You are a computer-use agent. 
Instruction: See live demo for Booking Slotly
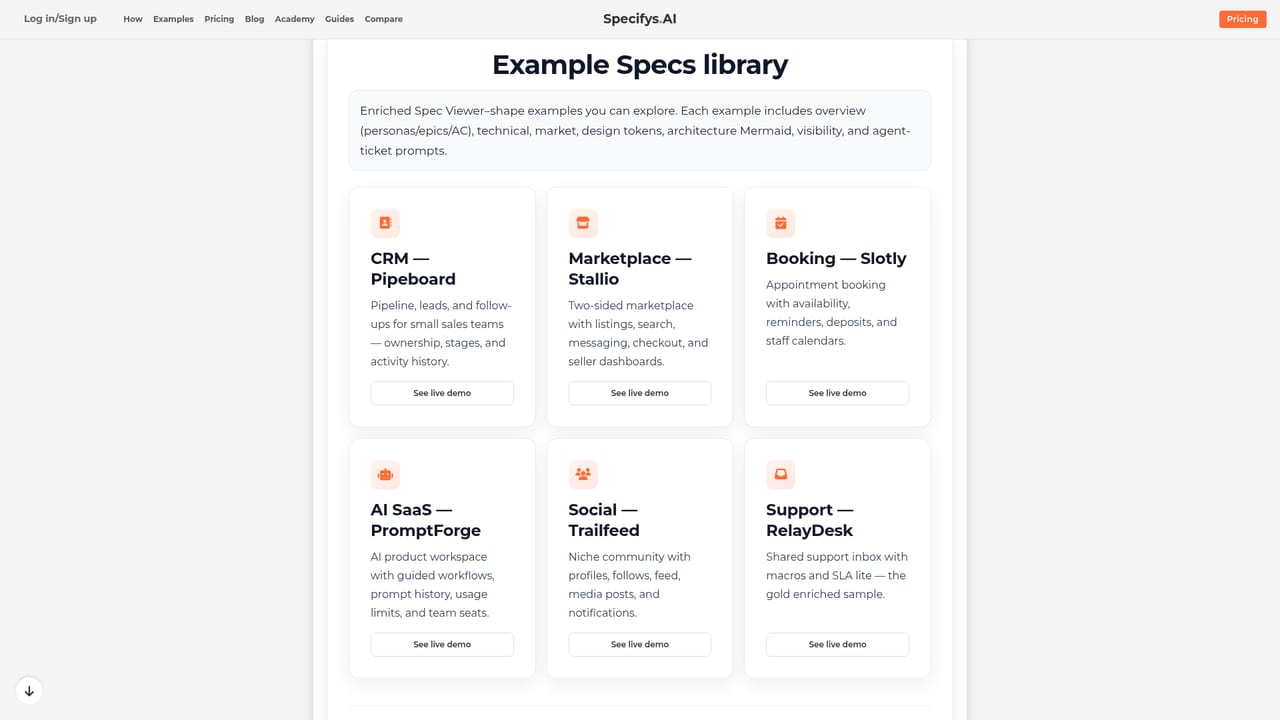pos(838,393)
